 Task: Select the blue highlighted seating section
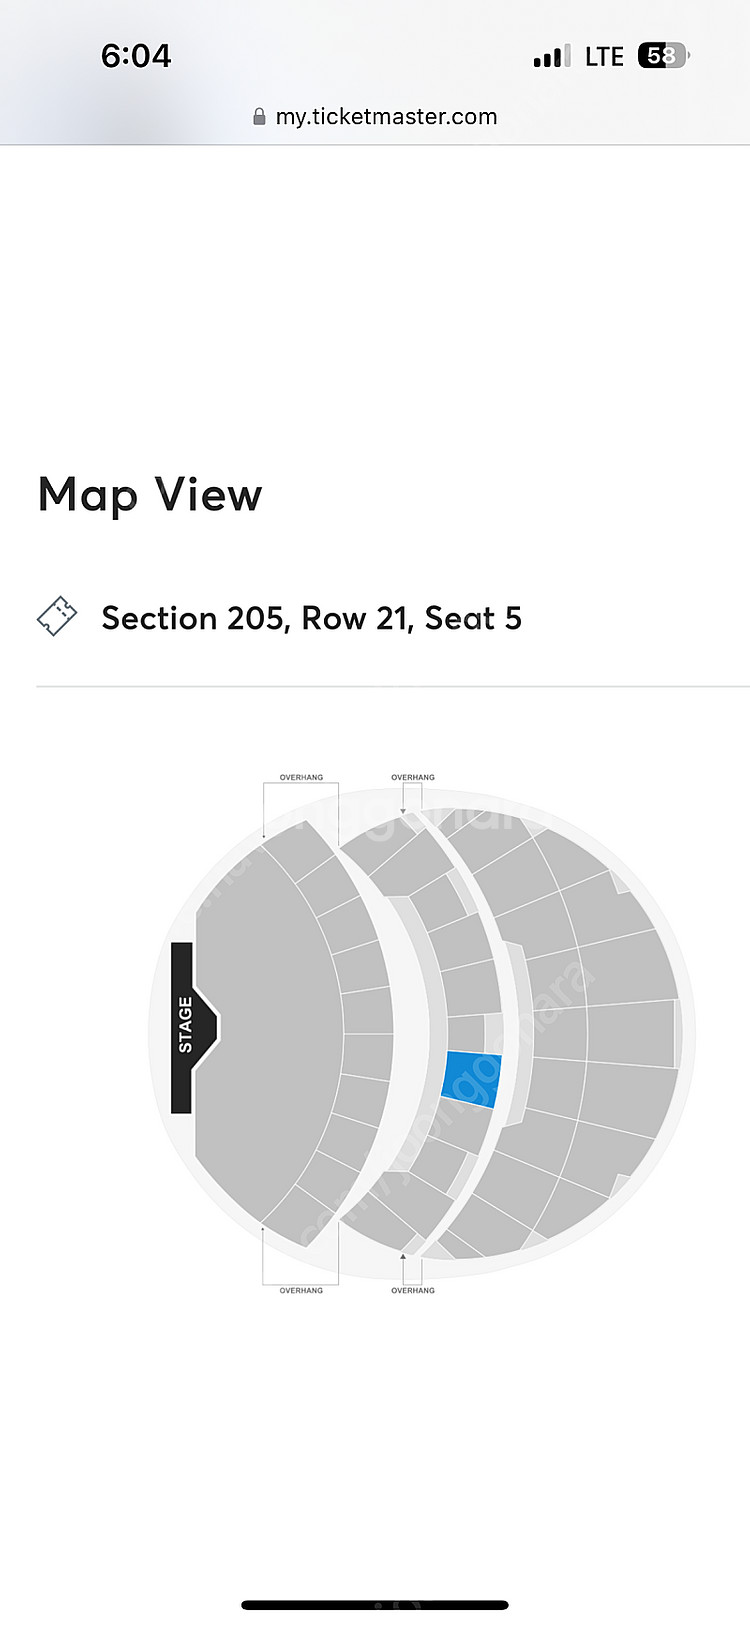(471, 1079)
